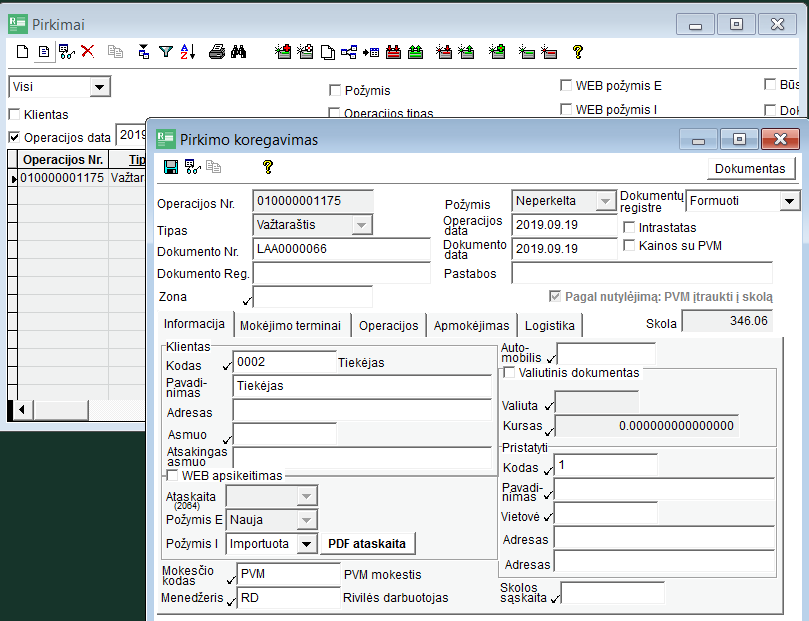809x621 pixels.
Task: Click the empty Pastabos input field
Action: [x=642, y=273]
